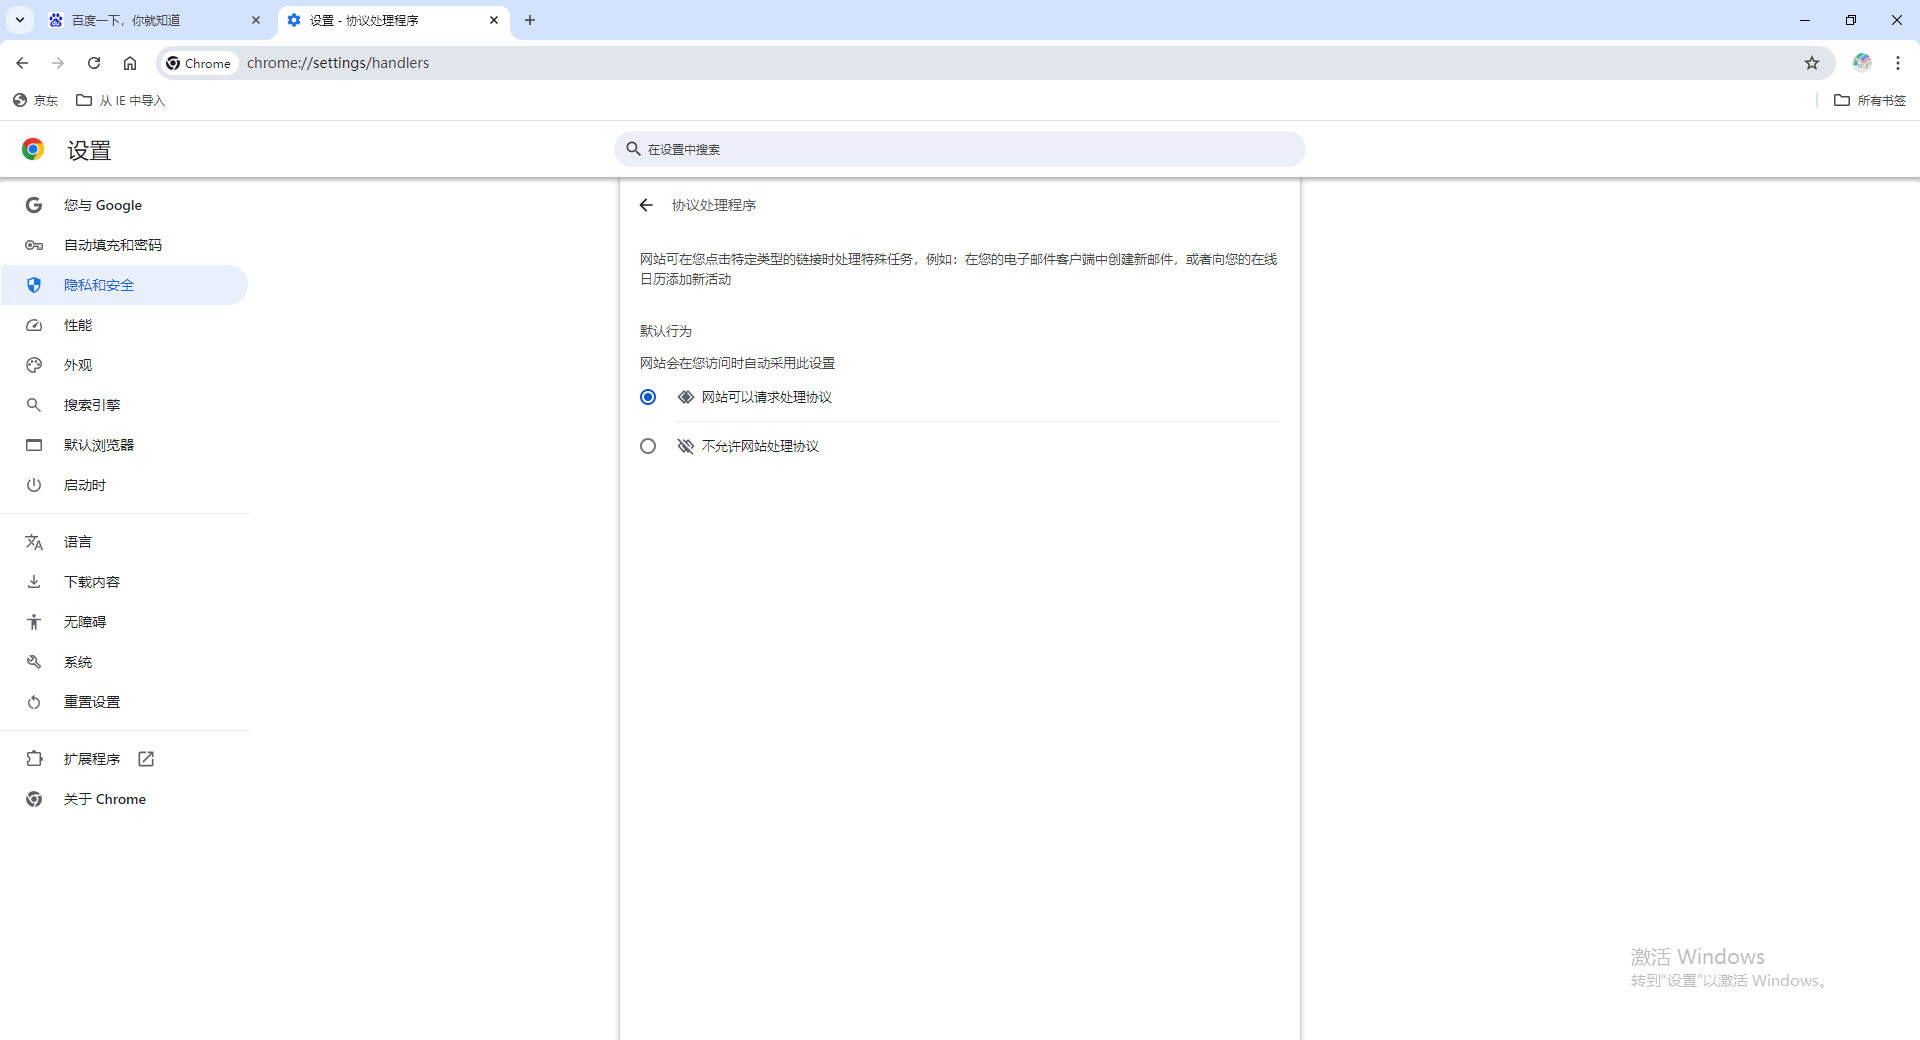Click the Chrome site info chip
This screenshot has height=1040, width=1920.
point(199,63)
